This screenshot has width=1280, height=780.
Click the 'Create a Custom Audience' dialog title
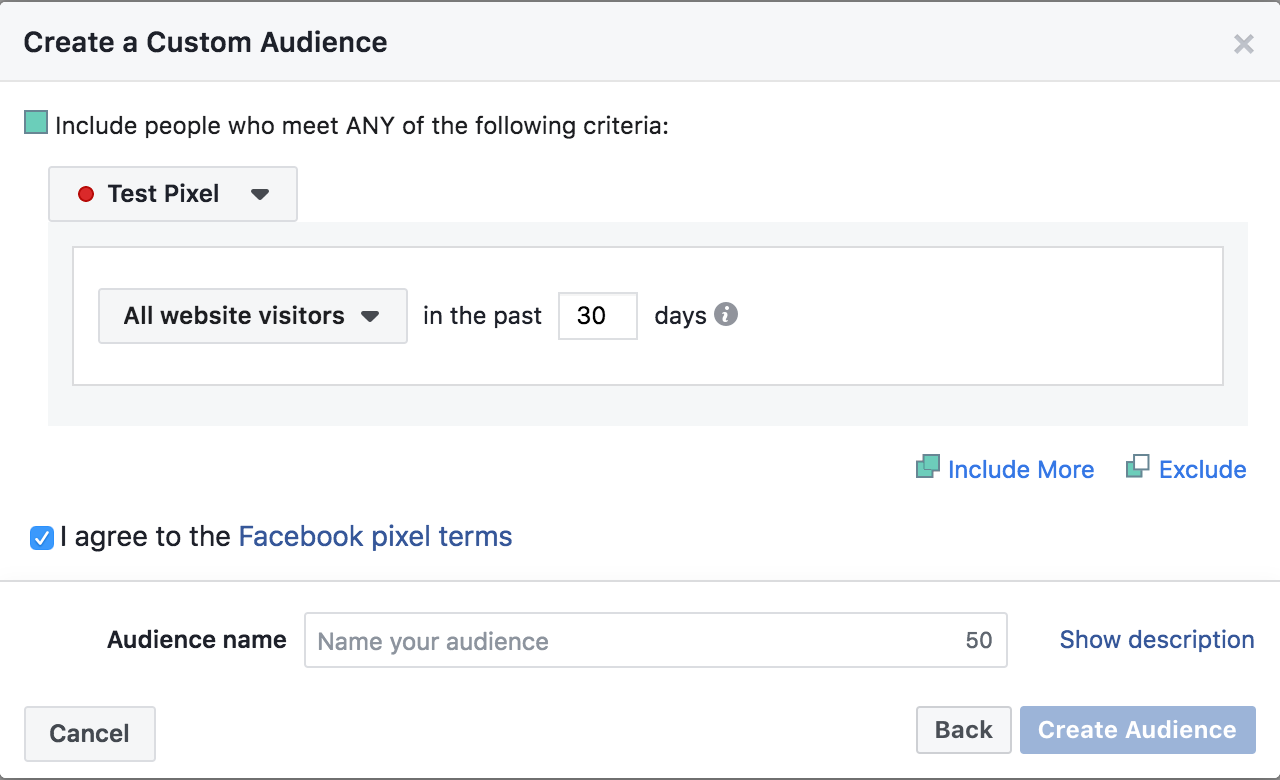point(205,42)
